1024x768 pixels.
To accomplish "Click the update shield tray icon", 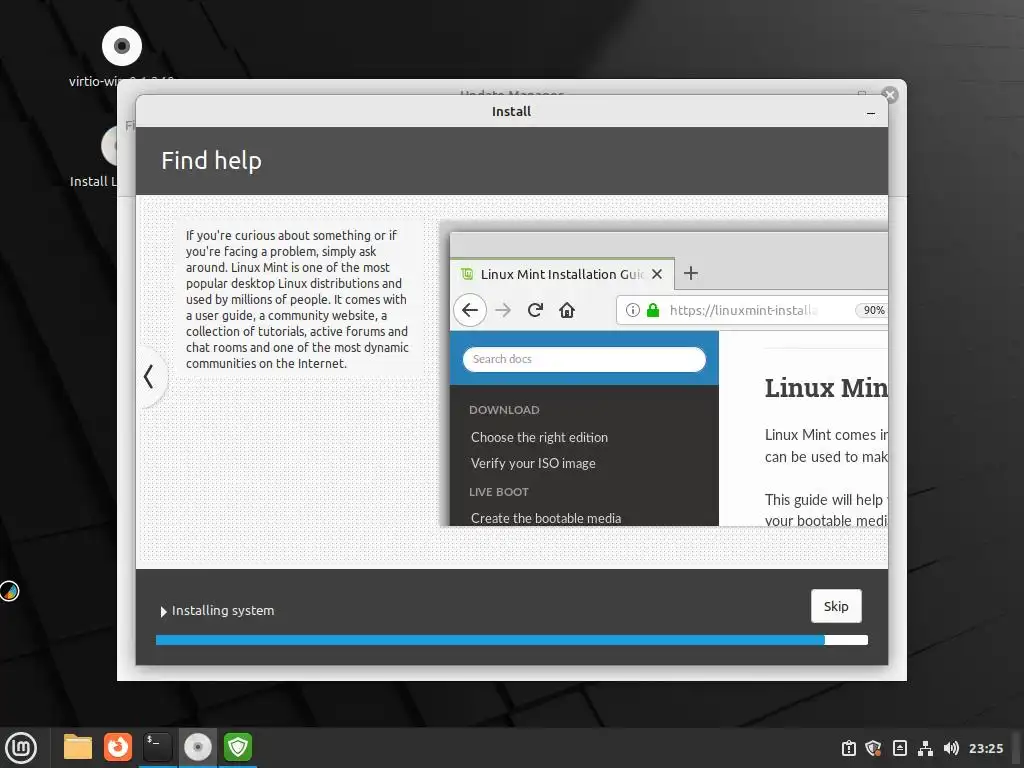I will [x=873, y=748].
